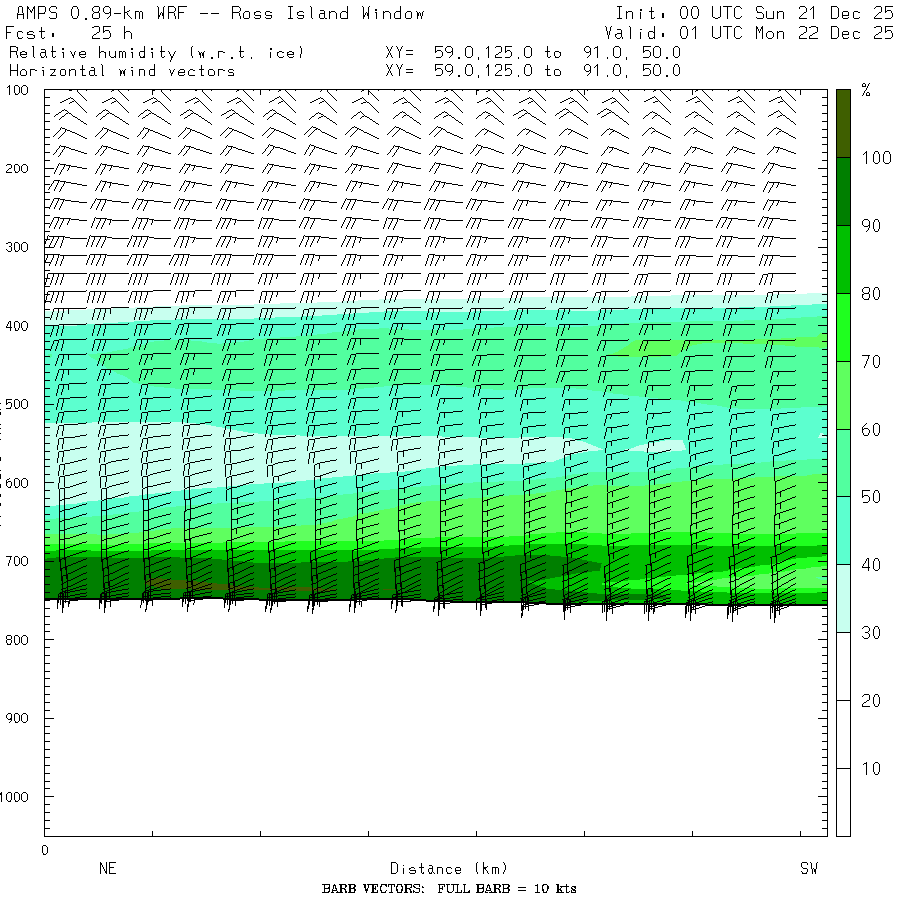900x900 pixels.
Task: Pick the mint 50–60 percent swatch
Action: pyautogui.click(x=843, y=463)
